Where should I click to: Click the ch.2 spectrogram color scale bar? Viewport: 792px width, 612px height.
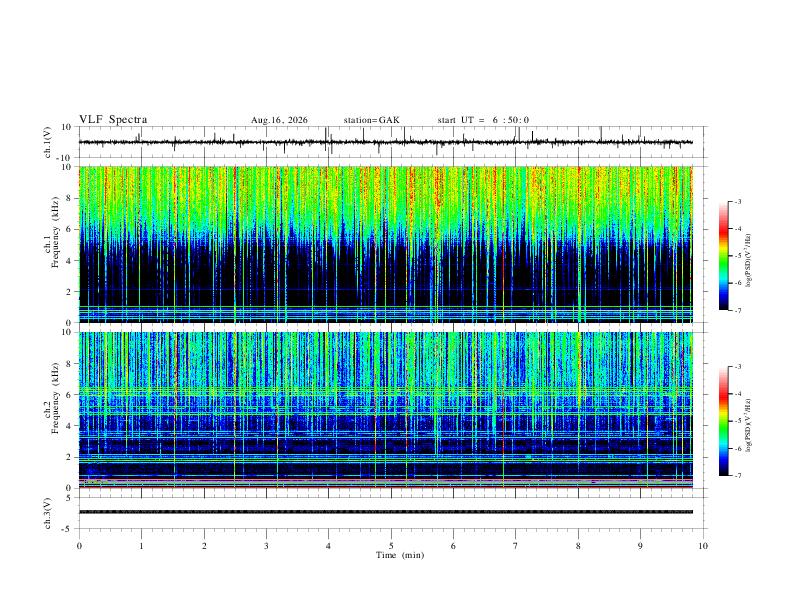click(x=723, y=421)
